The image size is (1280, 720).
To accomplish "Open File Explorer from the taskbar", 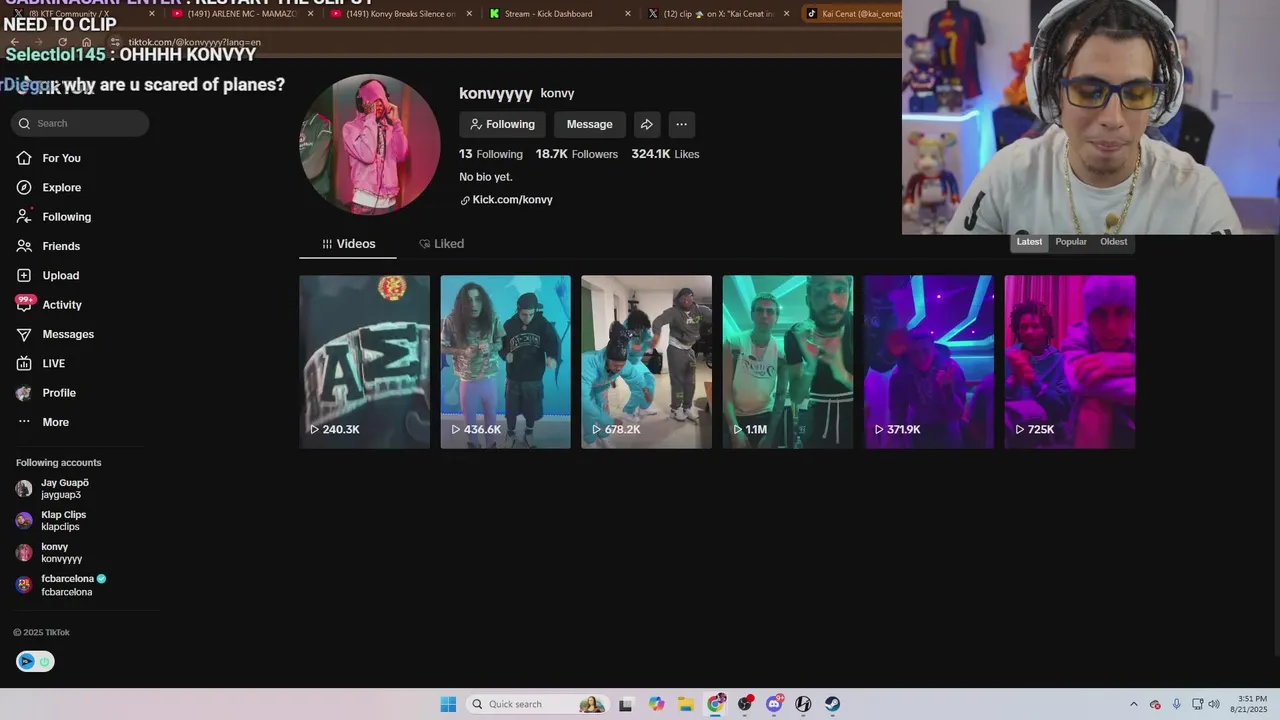I will tap(686, 704).
